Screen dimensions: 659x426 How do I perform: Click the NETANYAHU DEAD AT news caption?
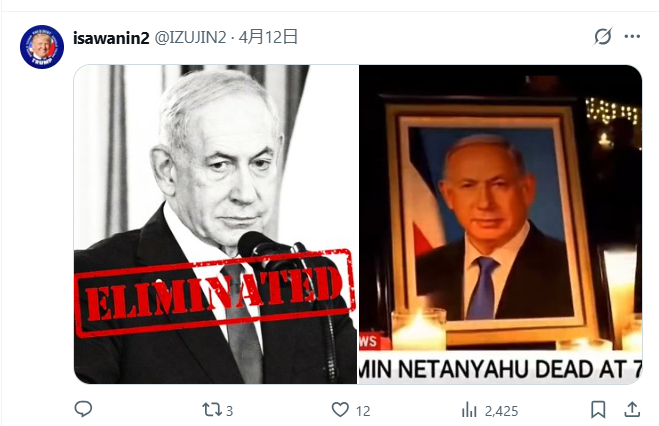coord(500,368)
